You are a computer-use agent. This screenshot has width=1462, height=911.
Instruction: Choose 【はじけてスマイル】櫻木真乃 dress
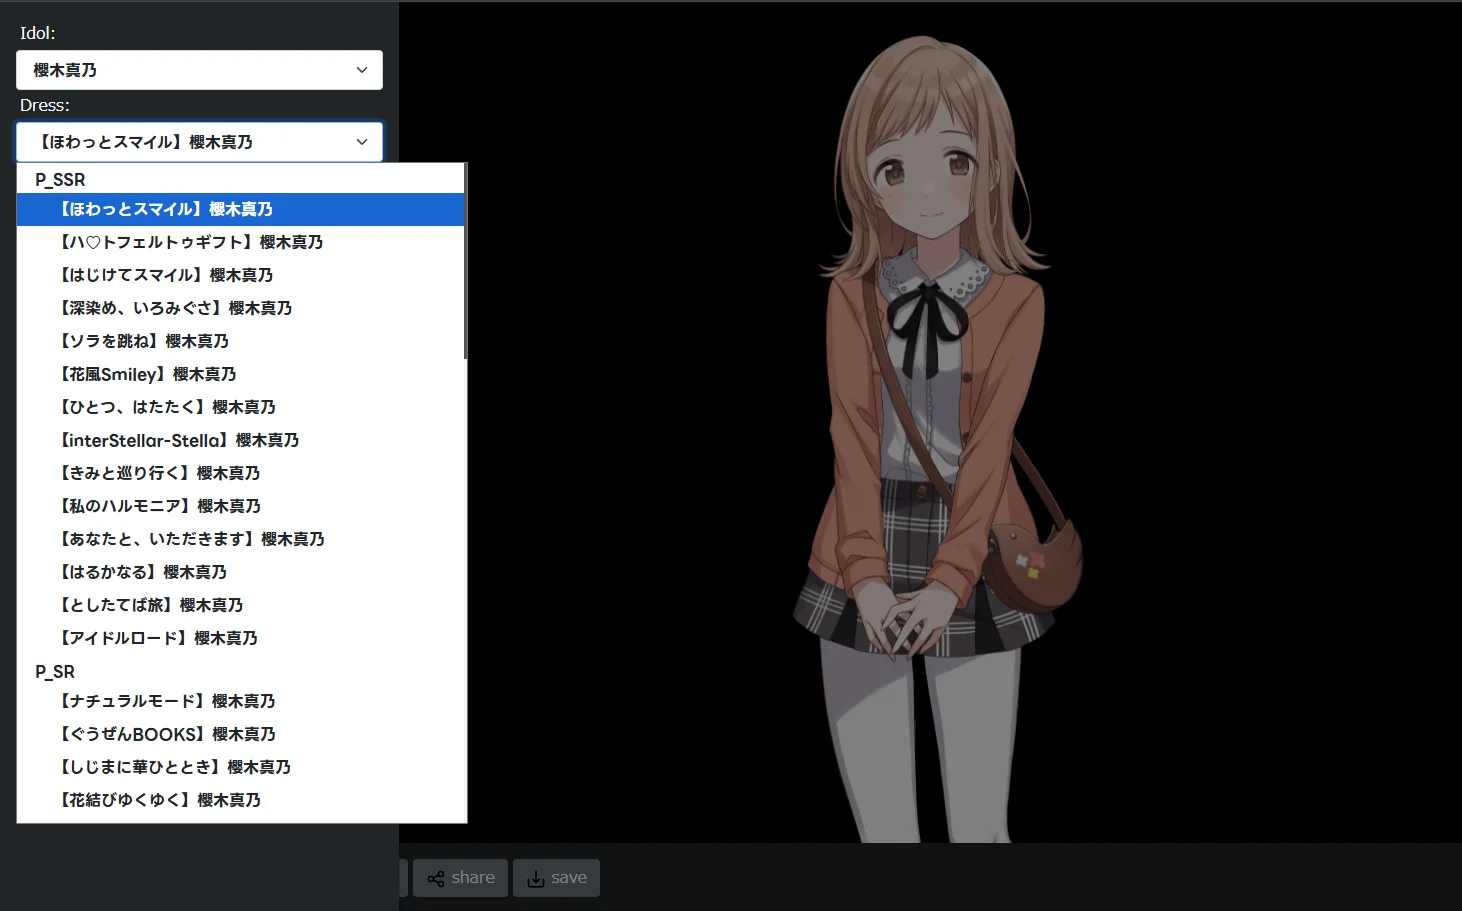(x=166, y=275)
